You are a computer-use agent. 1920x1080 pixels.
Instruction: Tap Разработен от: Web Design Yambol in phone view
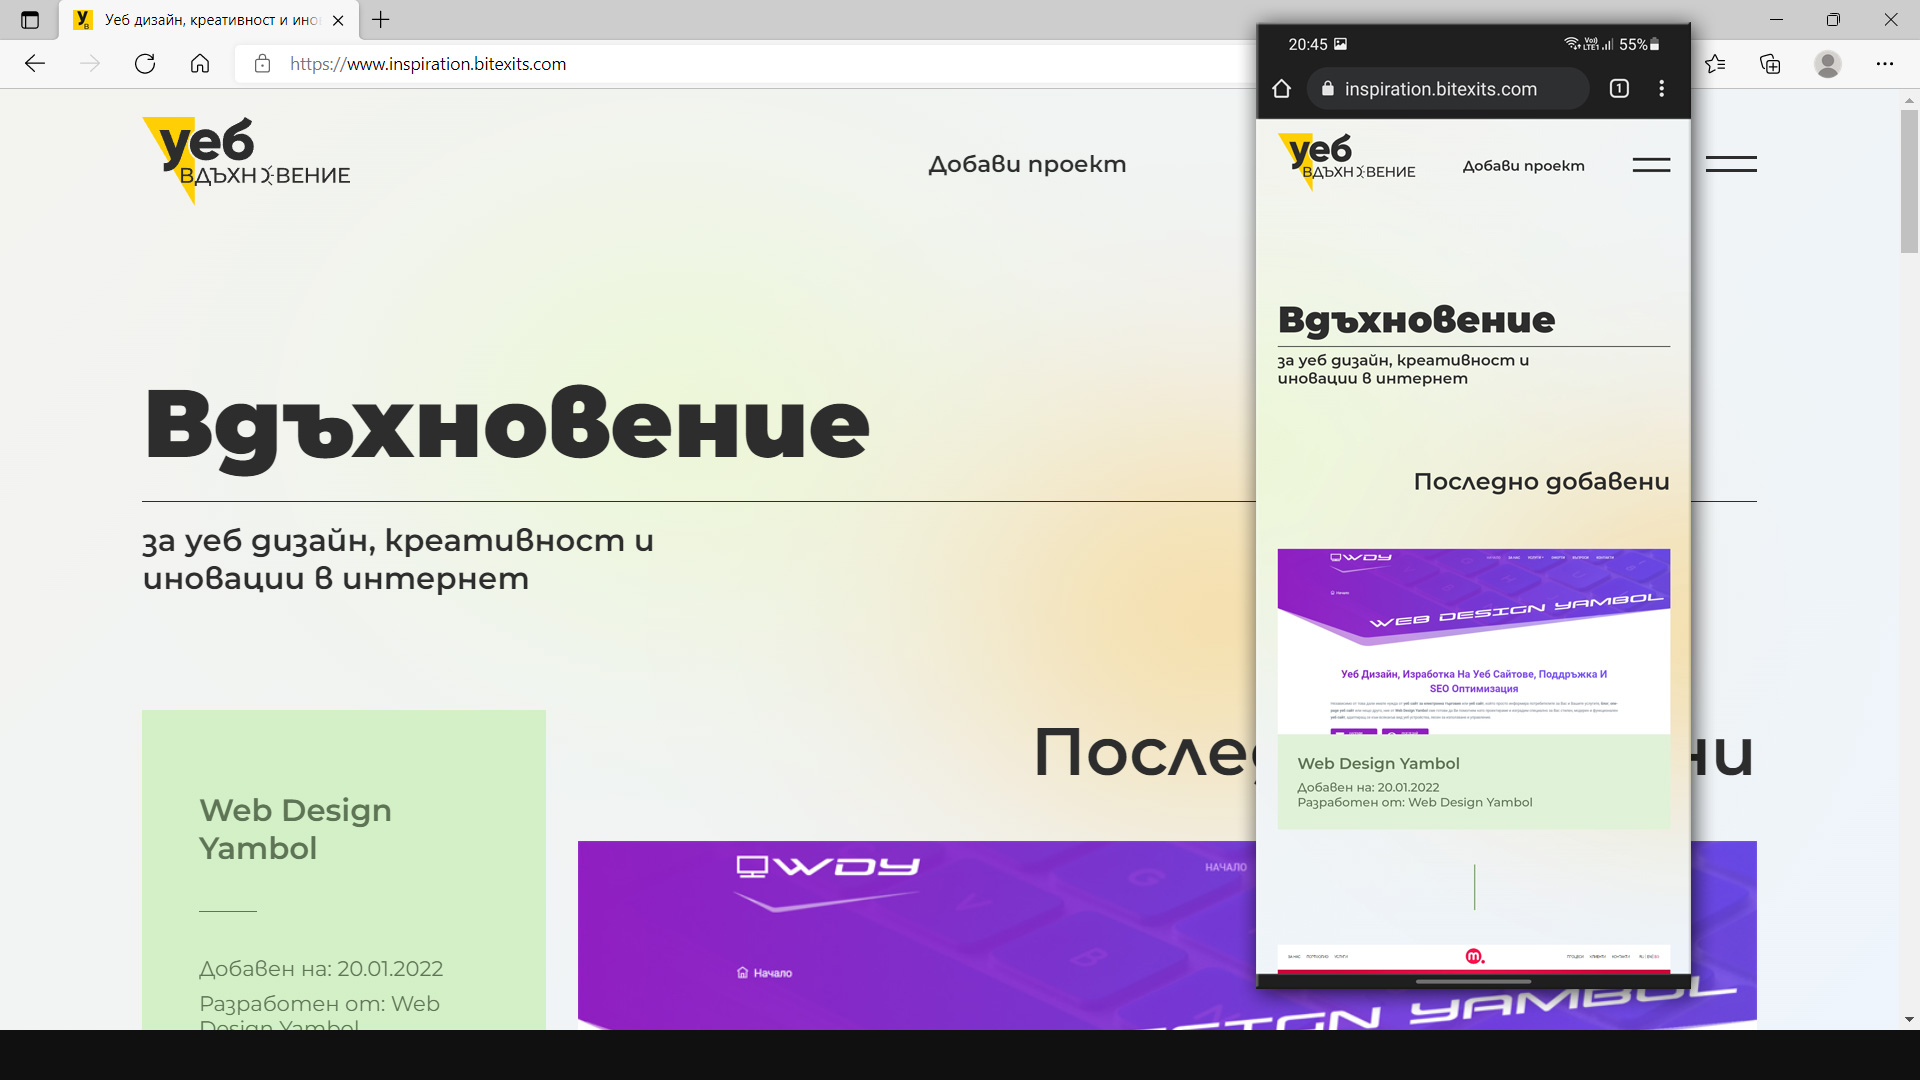tap(1415, 802)
